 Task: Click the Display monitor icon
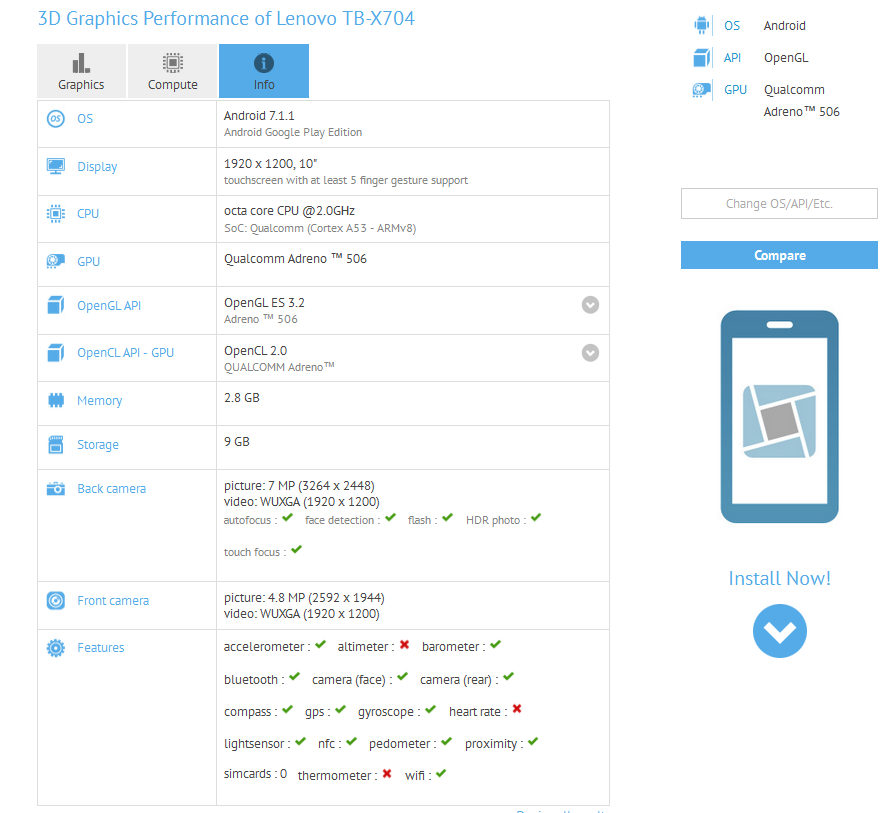click(x=55, y=166)
